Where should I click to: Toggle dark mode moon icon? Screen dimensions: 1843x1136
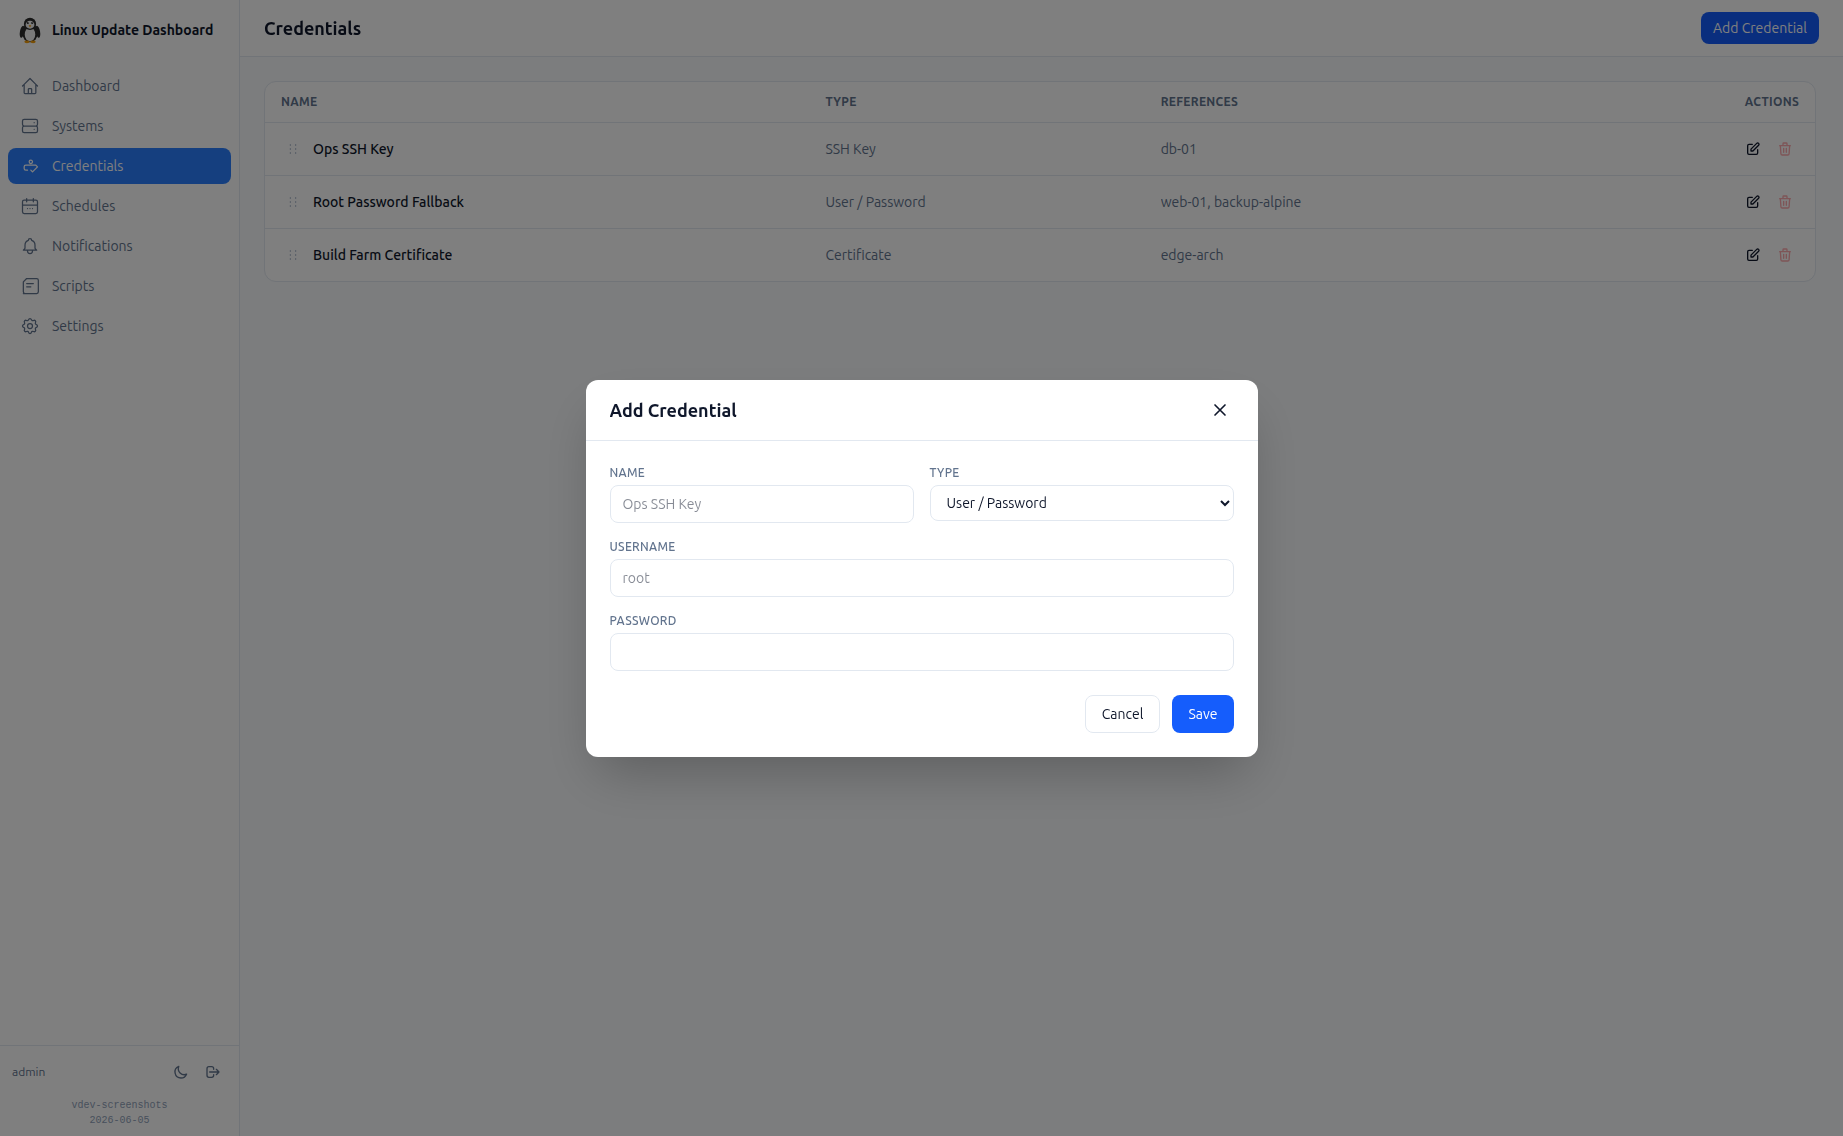coord(181,1072)
